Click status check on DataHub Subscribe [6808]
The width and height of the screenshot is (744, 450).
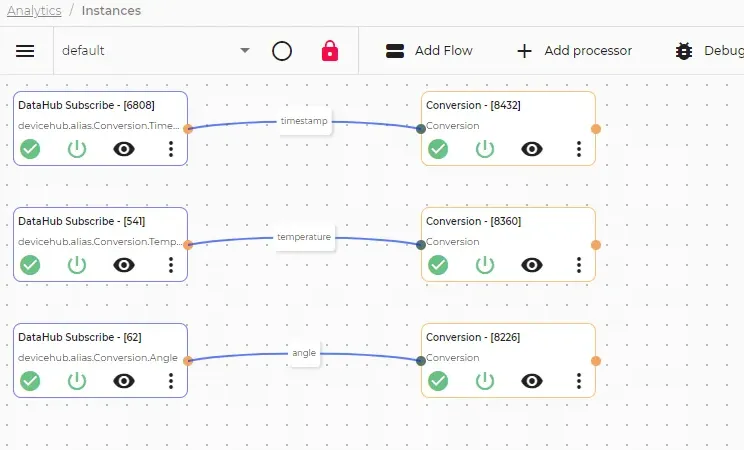(x=30, y=149)
